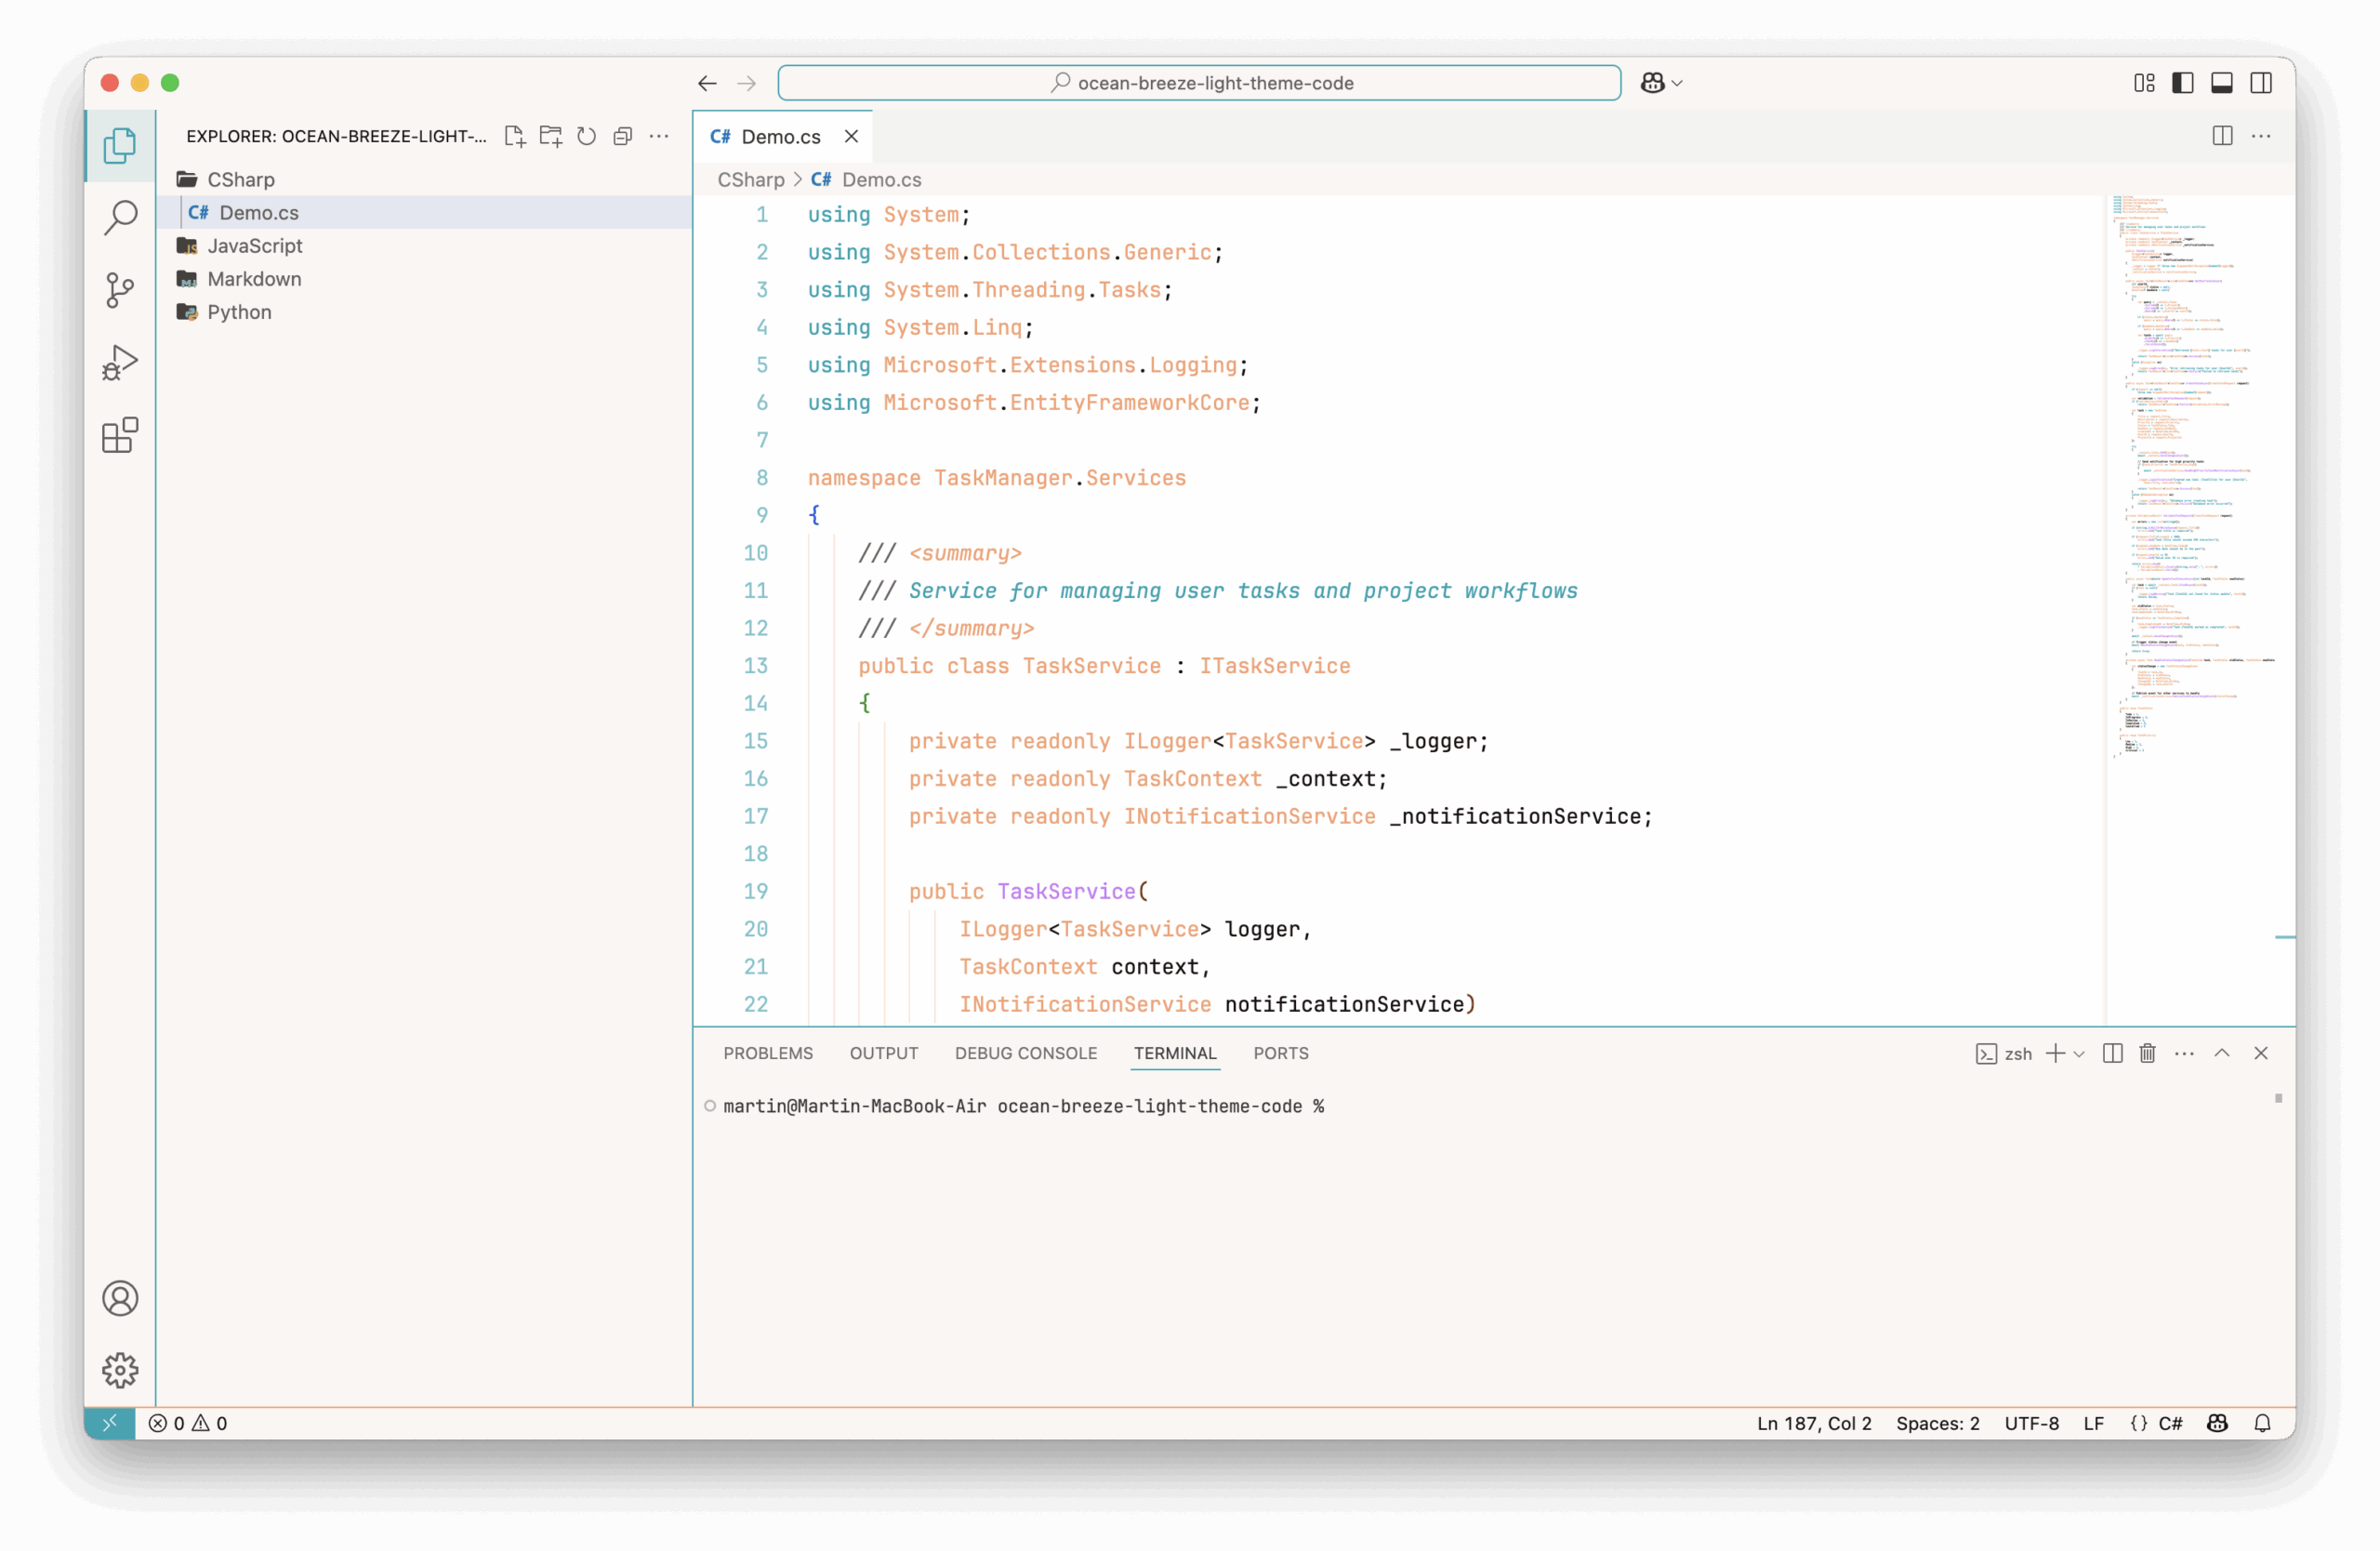The height and width of the screenshot is (1551, 2380).
Task: Change end of line sequence LF
Action: click(x=2094, y=1423)
